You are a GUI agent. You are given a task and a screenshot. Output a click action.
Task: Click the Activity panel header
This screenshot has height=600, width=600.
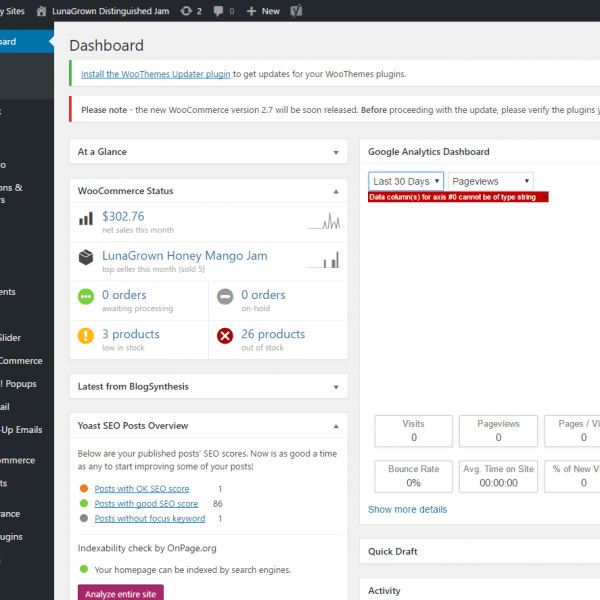tap(480, 590)
